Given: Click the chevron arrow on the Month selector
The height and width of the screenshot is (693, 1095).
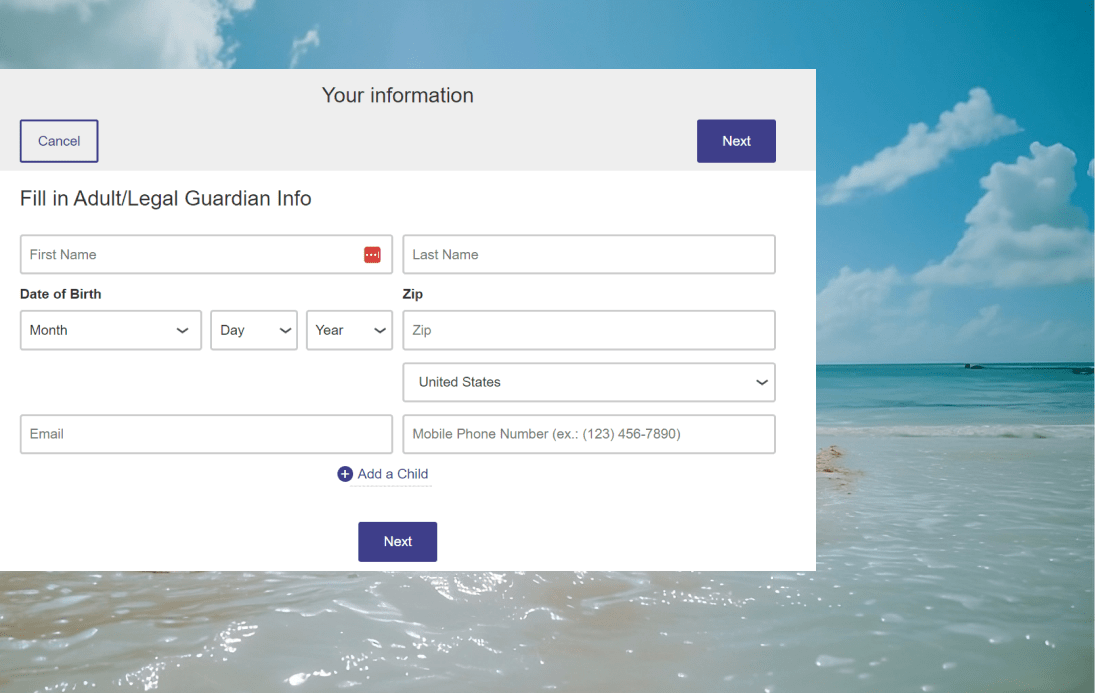Looking at the screenshot, I should (x=183, y=331).
